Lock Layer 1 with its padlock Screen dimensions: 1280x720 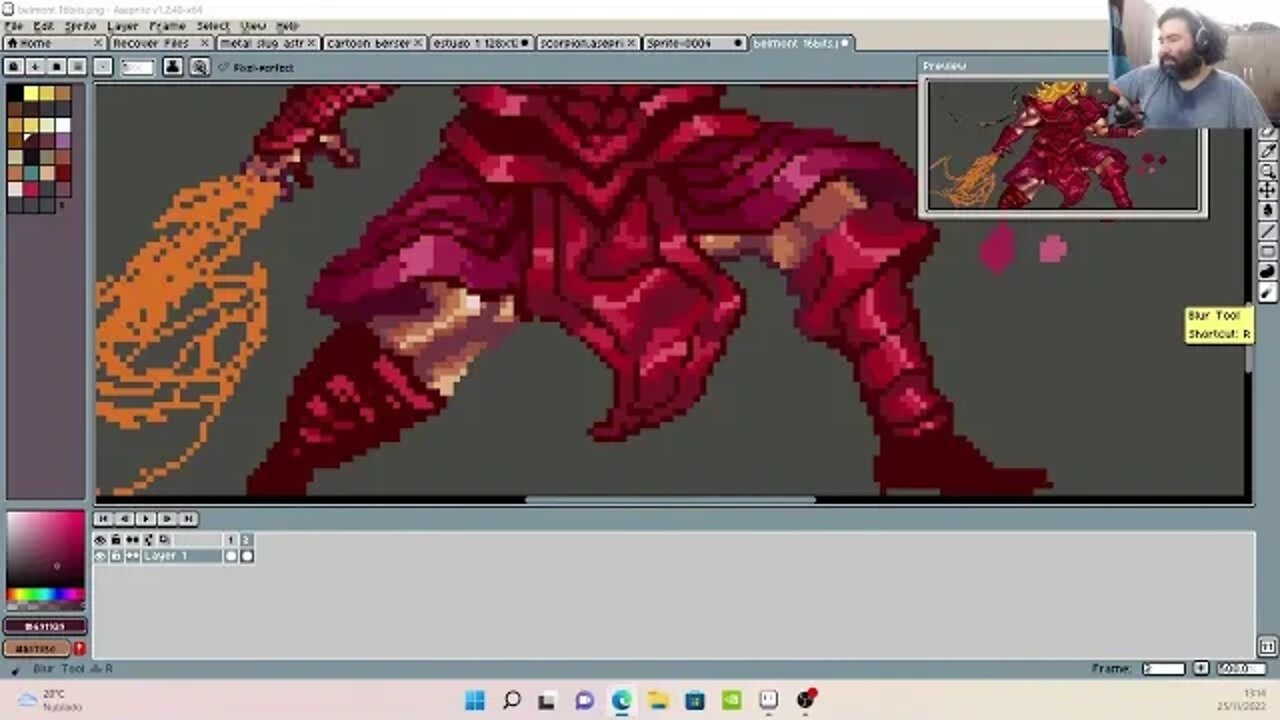click(116, 556)
